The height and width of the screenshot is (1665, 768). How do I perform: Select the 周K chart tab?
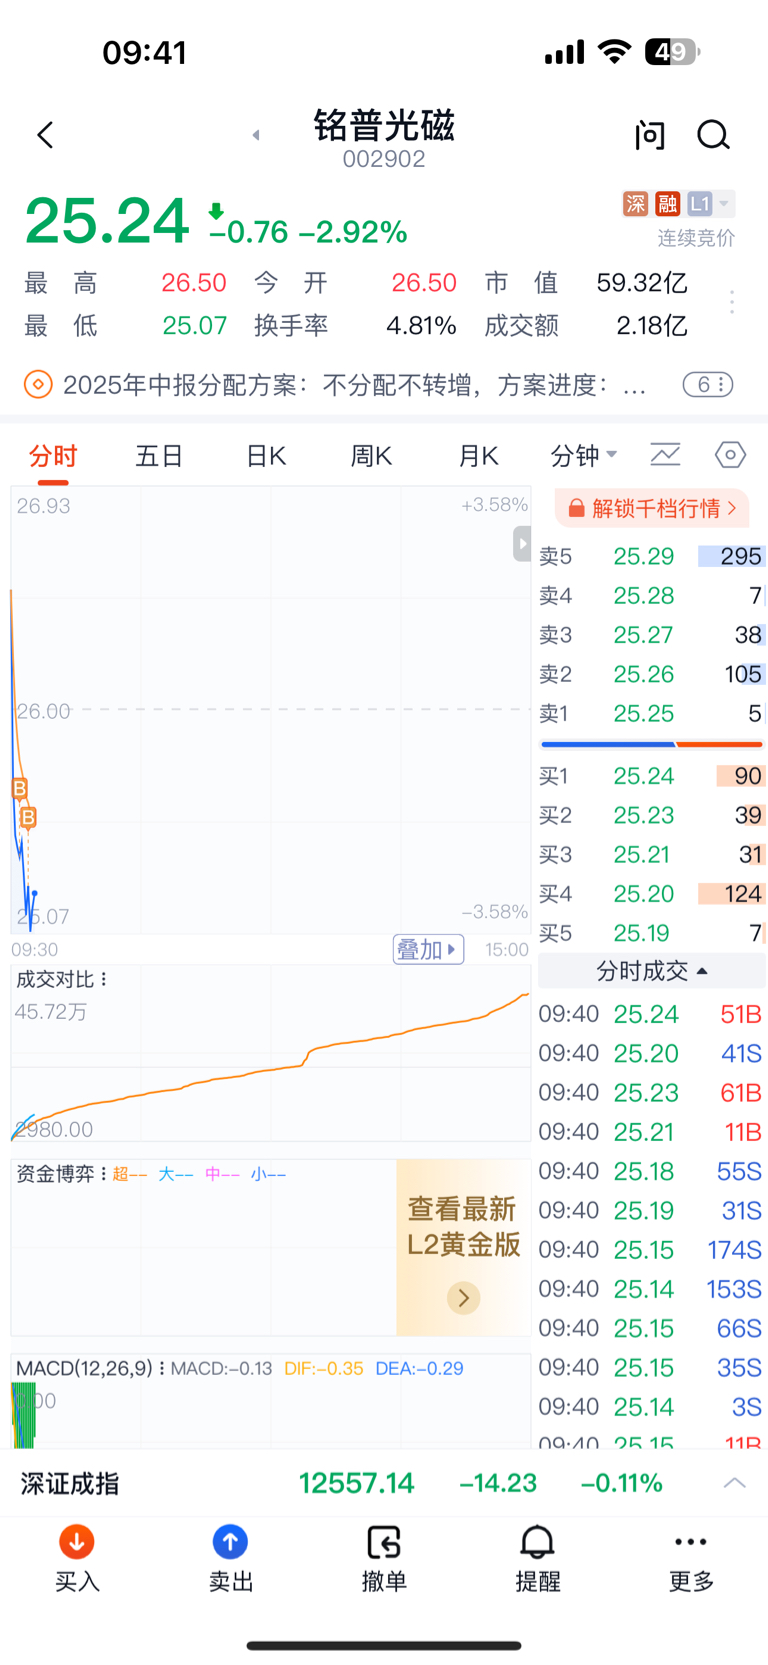tap(371, 456)
